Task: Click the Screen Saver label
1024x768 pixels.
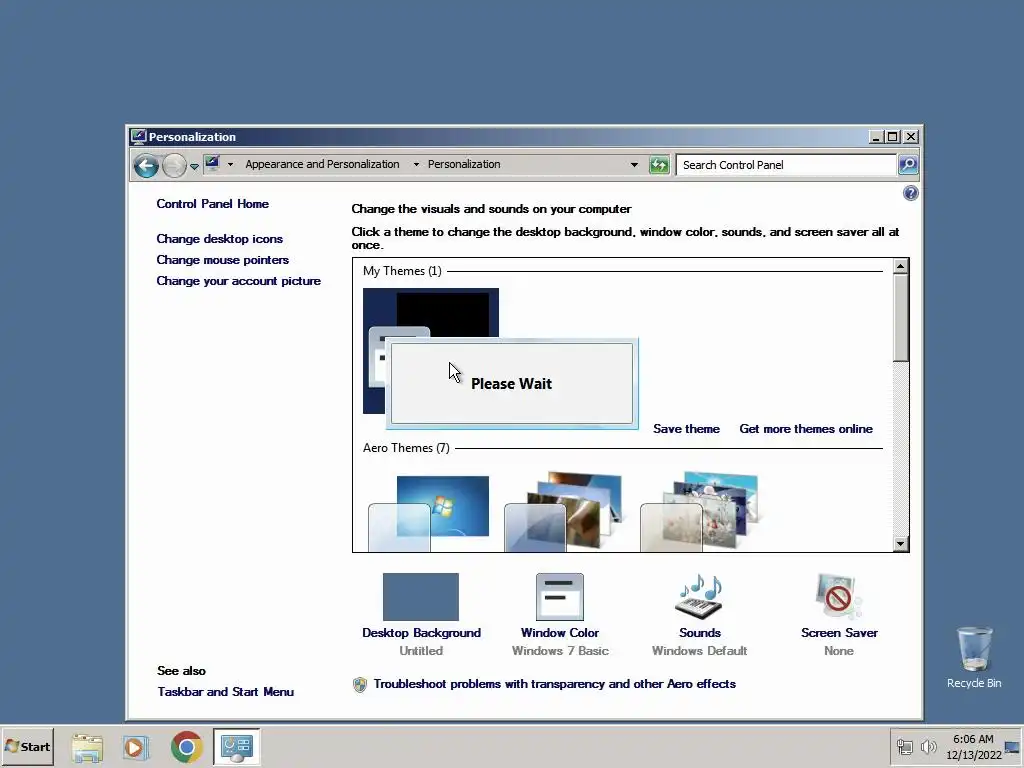Action: click(x=839, y=633)
